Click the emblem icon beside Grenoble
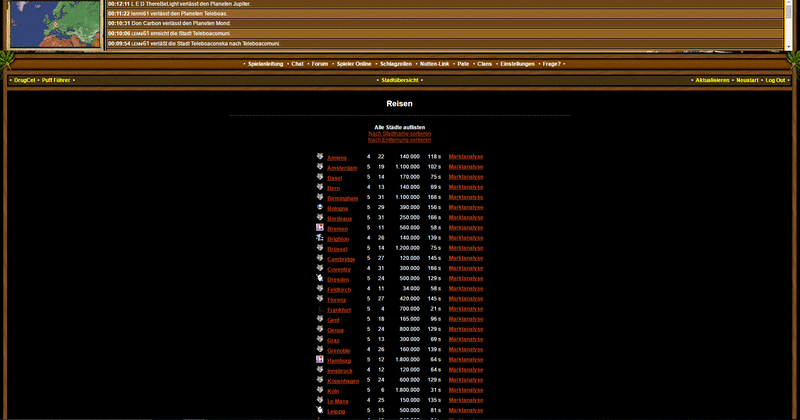This screenshot has width=800, height=420. pos(320,349)
